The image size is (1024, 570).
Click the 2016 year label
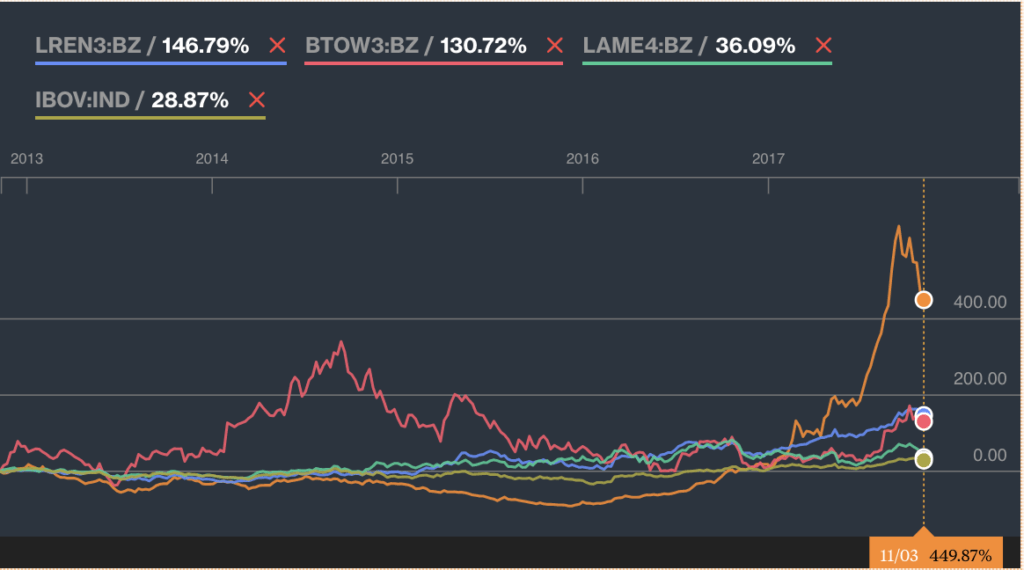pos(582,158)
